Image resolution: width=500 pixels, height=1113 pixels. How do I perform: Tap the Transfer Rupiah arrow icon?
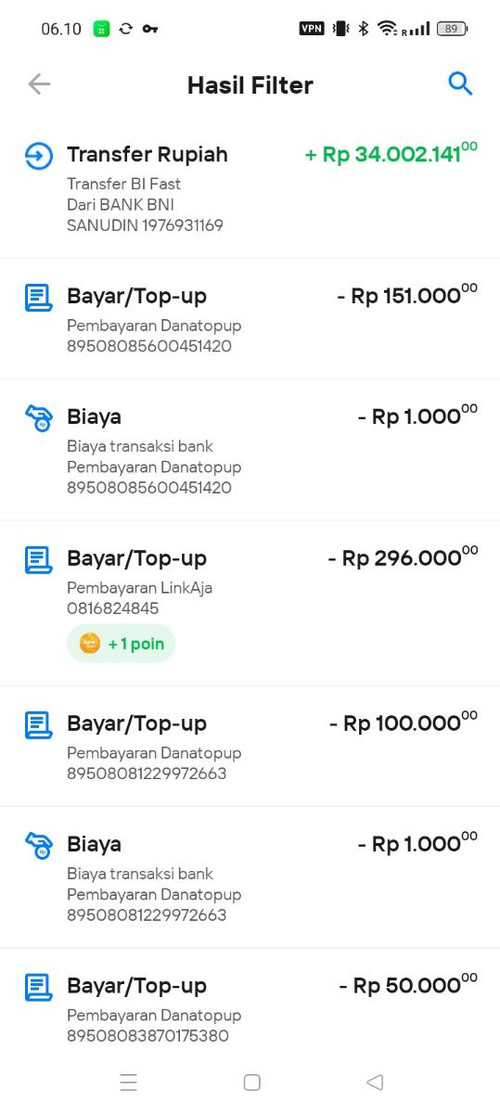coord(39,155)
